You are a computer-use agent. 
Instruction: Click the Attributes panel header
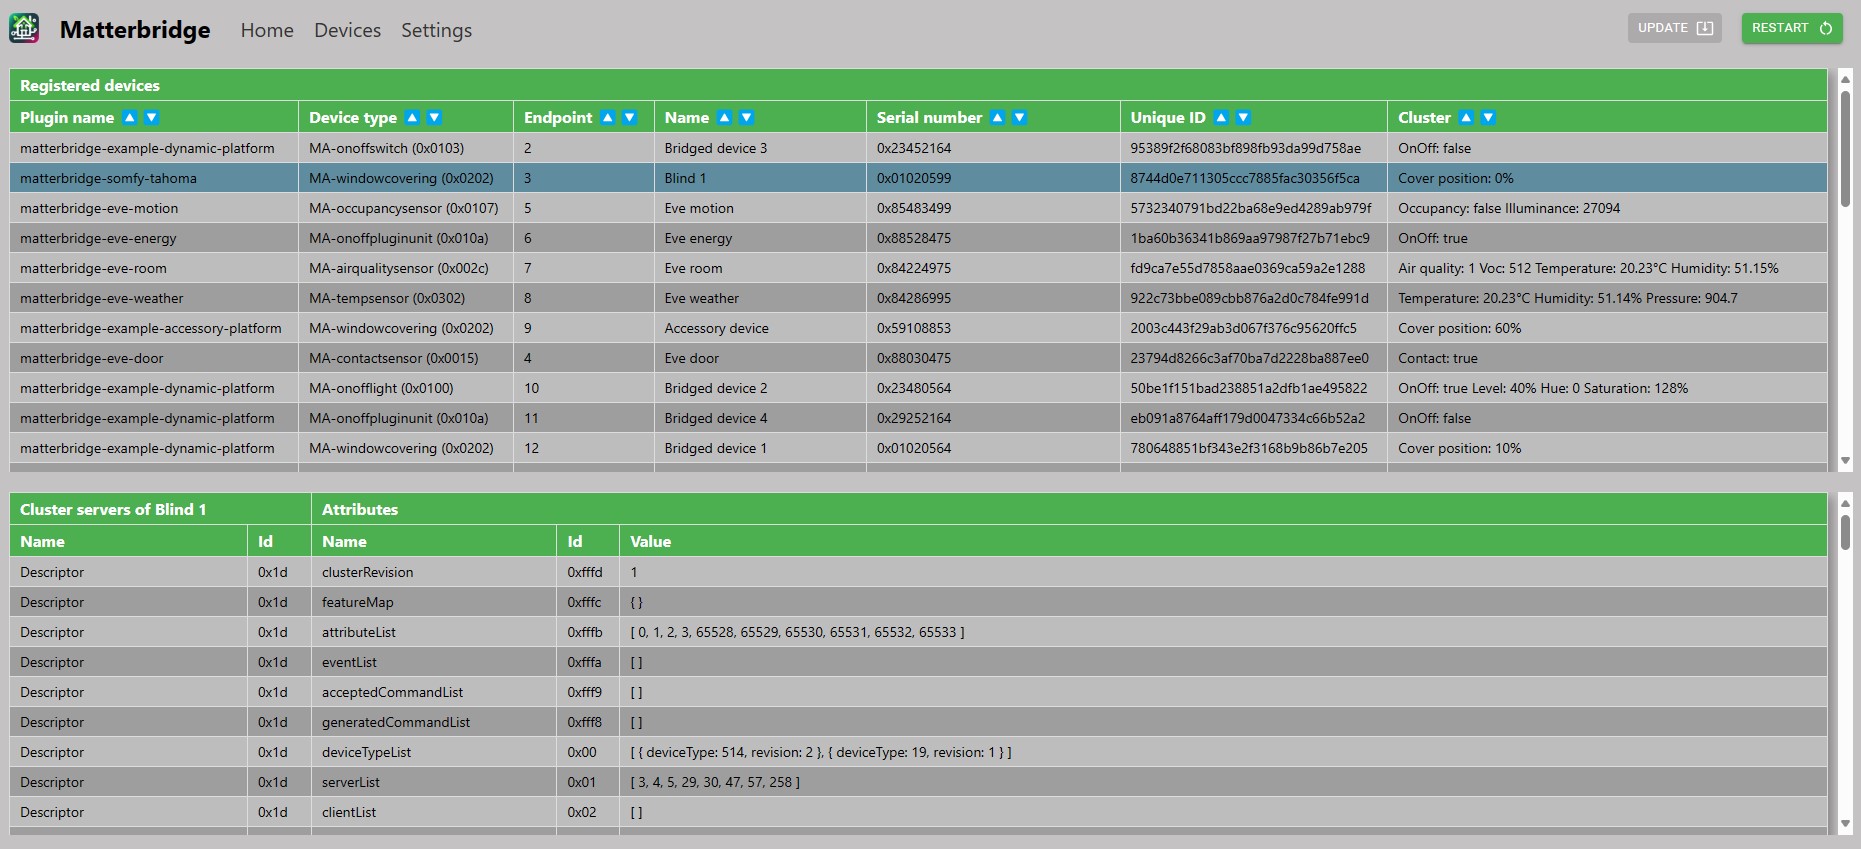[1069, 509]
